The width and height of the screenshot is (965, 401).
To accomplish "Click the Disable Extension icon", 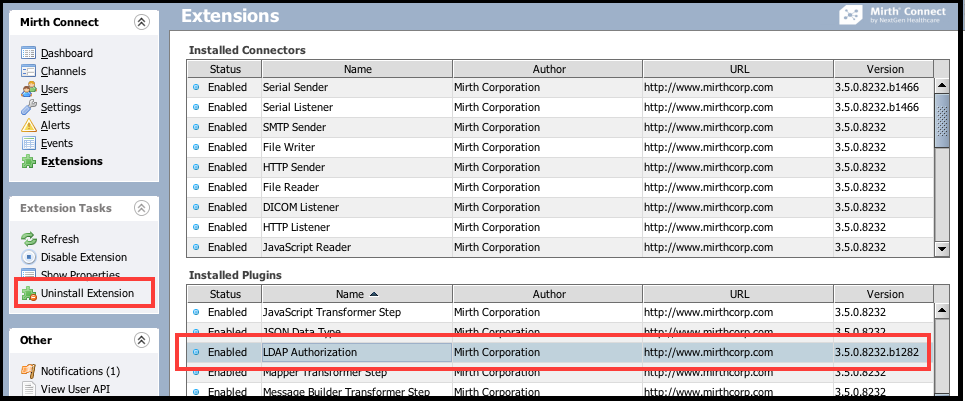I will coord(29,257).
